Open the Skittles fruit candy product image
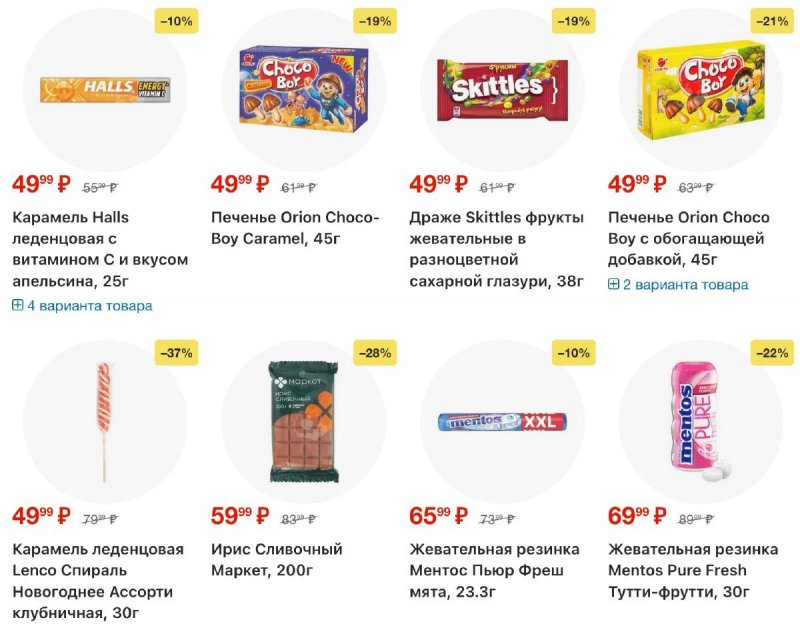800x640 pixels. point(502,89)
